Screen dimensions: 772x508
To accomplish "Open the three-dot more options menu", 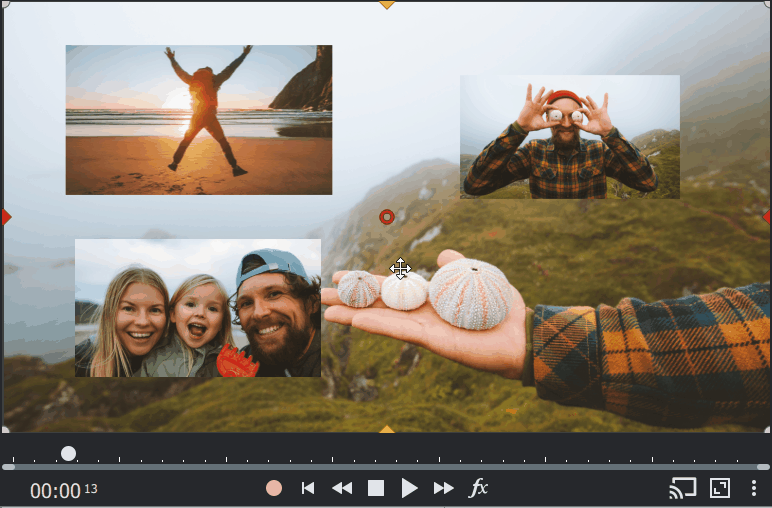I will click(x=754, y=488).
